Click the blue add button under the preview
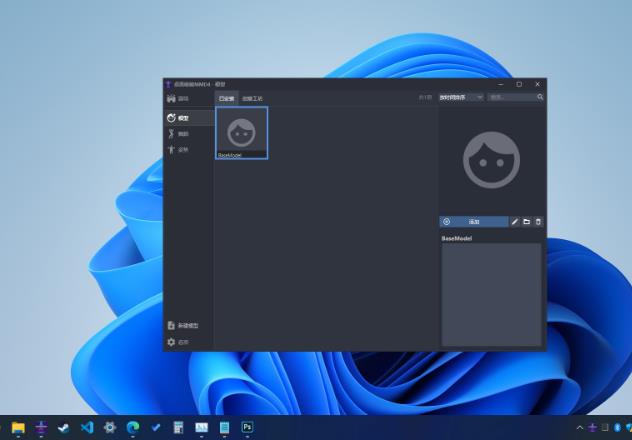The image size is (632, 440). point(474,222)
